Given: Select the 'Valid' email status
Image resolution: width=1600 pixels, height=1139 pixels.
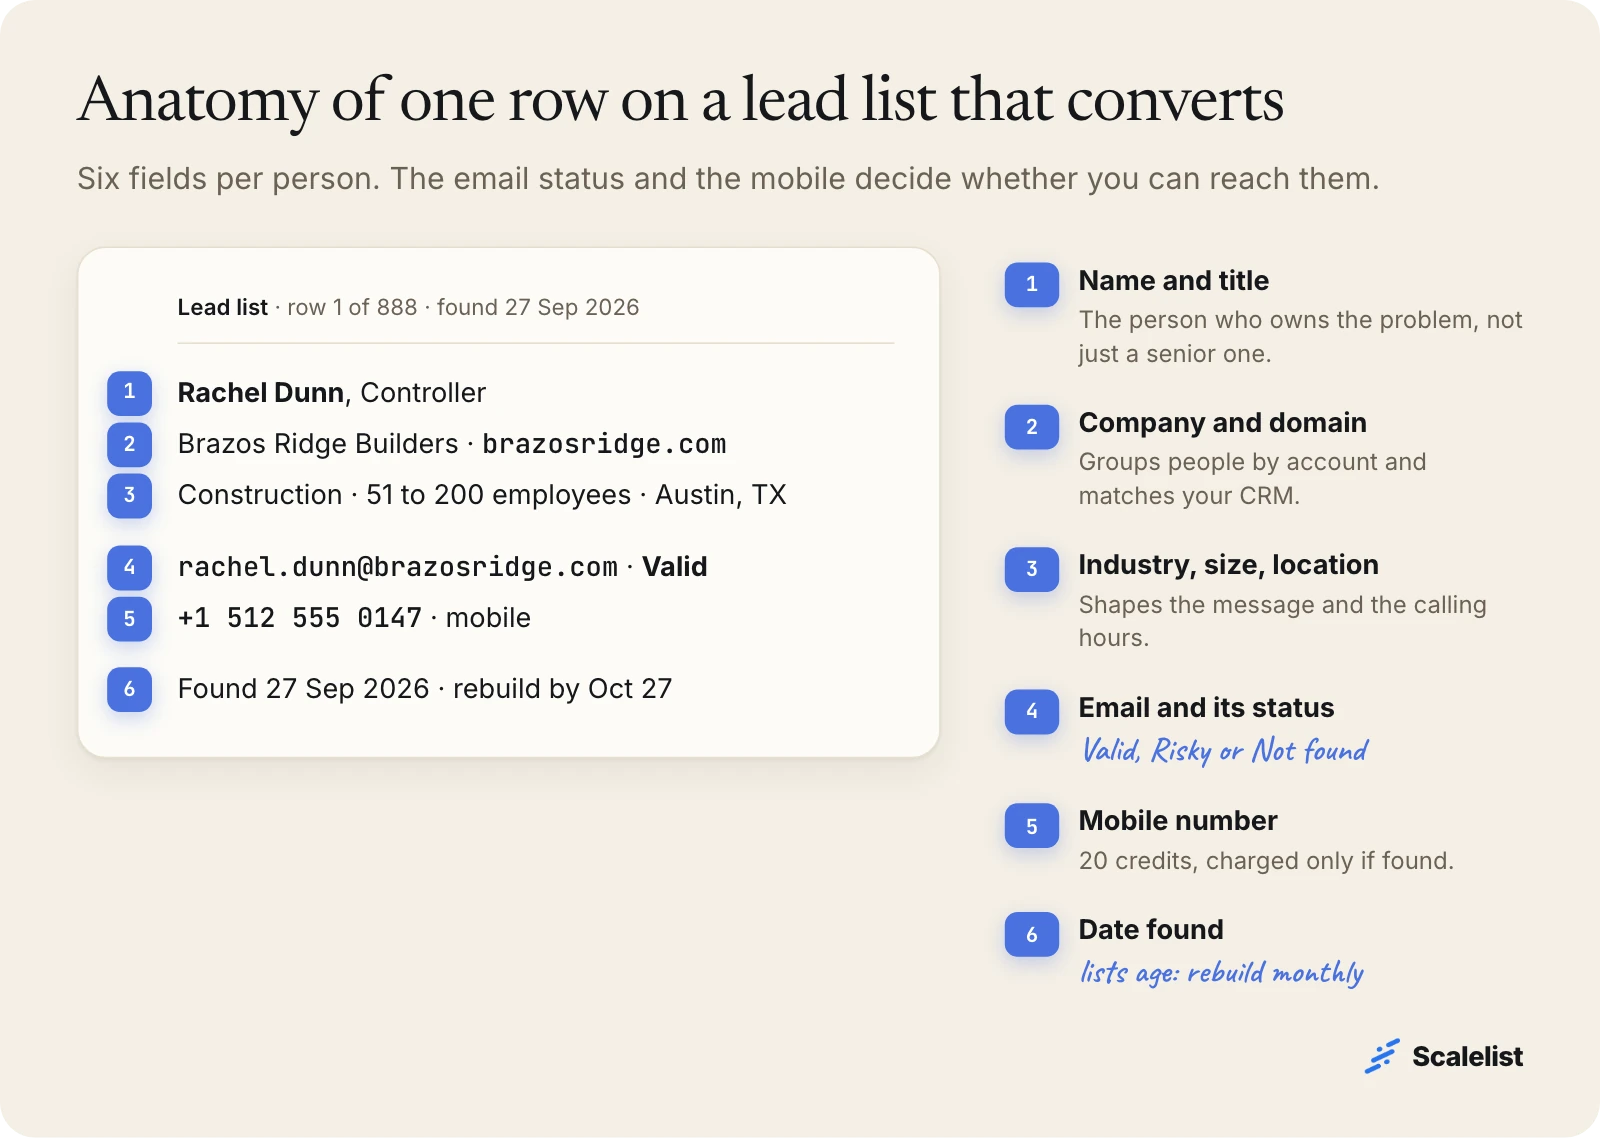Looking at the screenshot, I should tap(675, 567).
